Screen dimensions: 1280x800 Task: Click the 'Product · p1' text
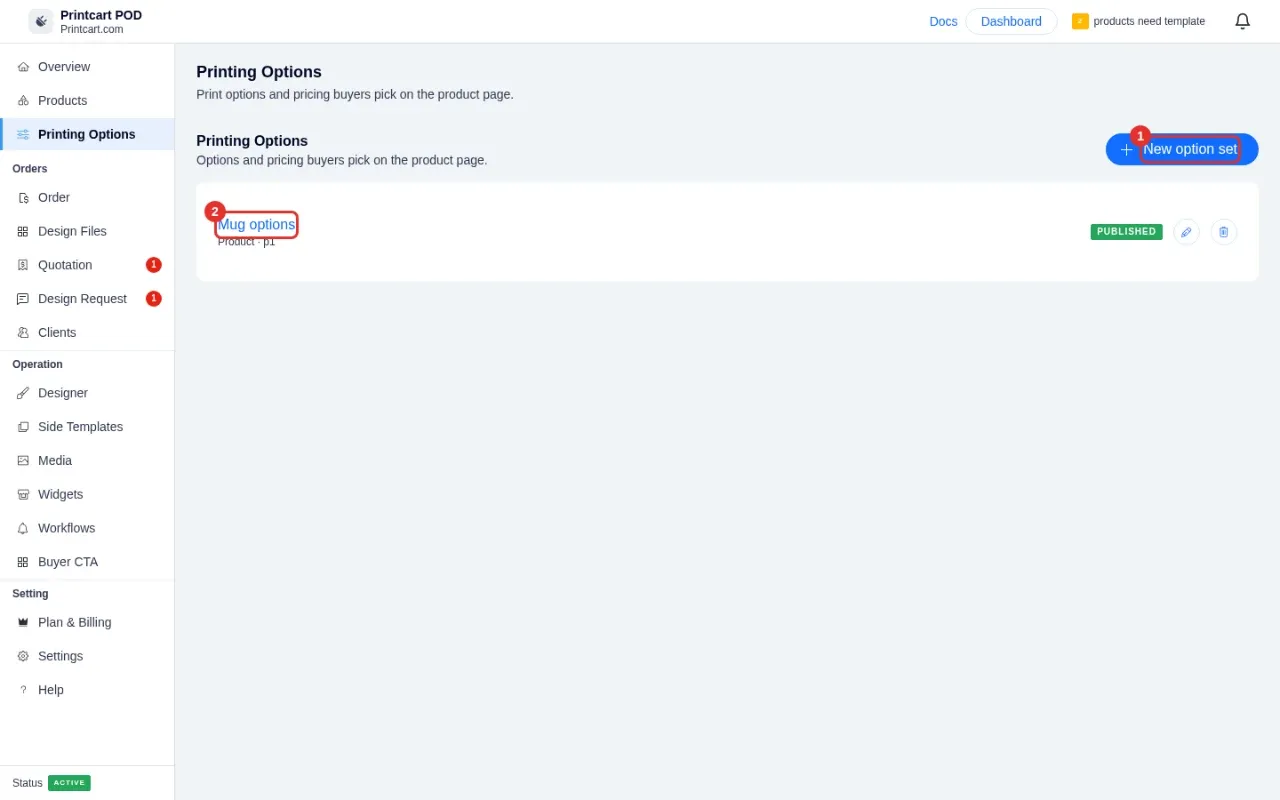point(246,242)
